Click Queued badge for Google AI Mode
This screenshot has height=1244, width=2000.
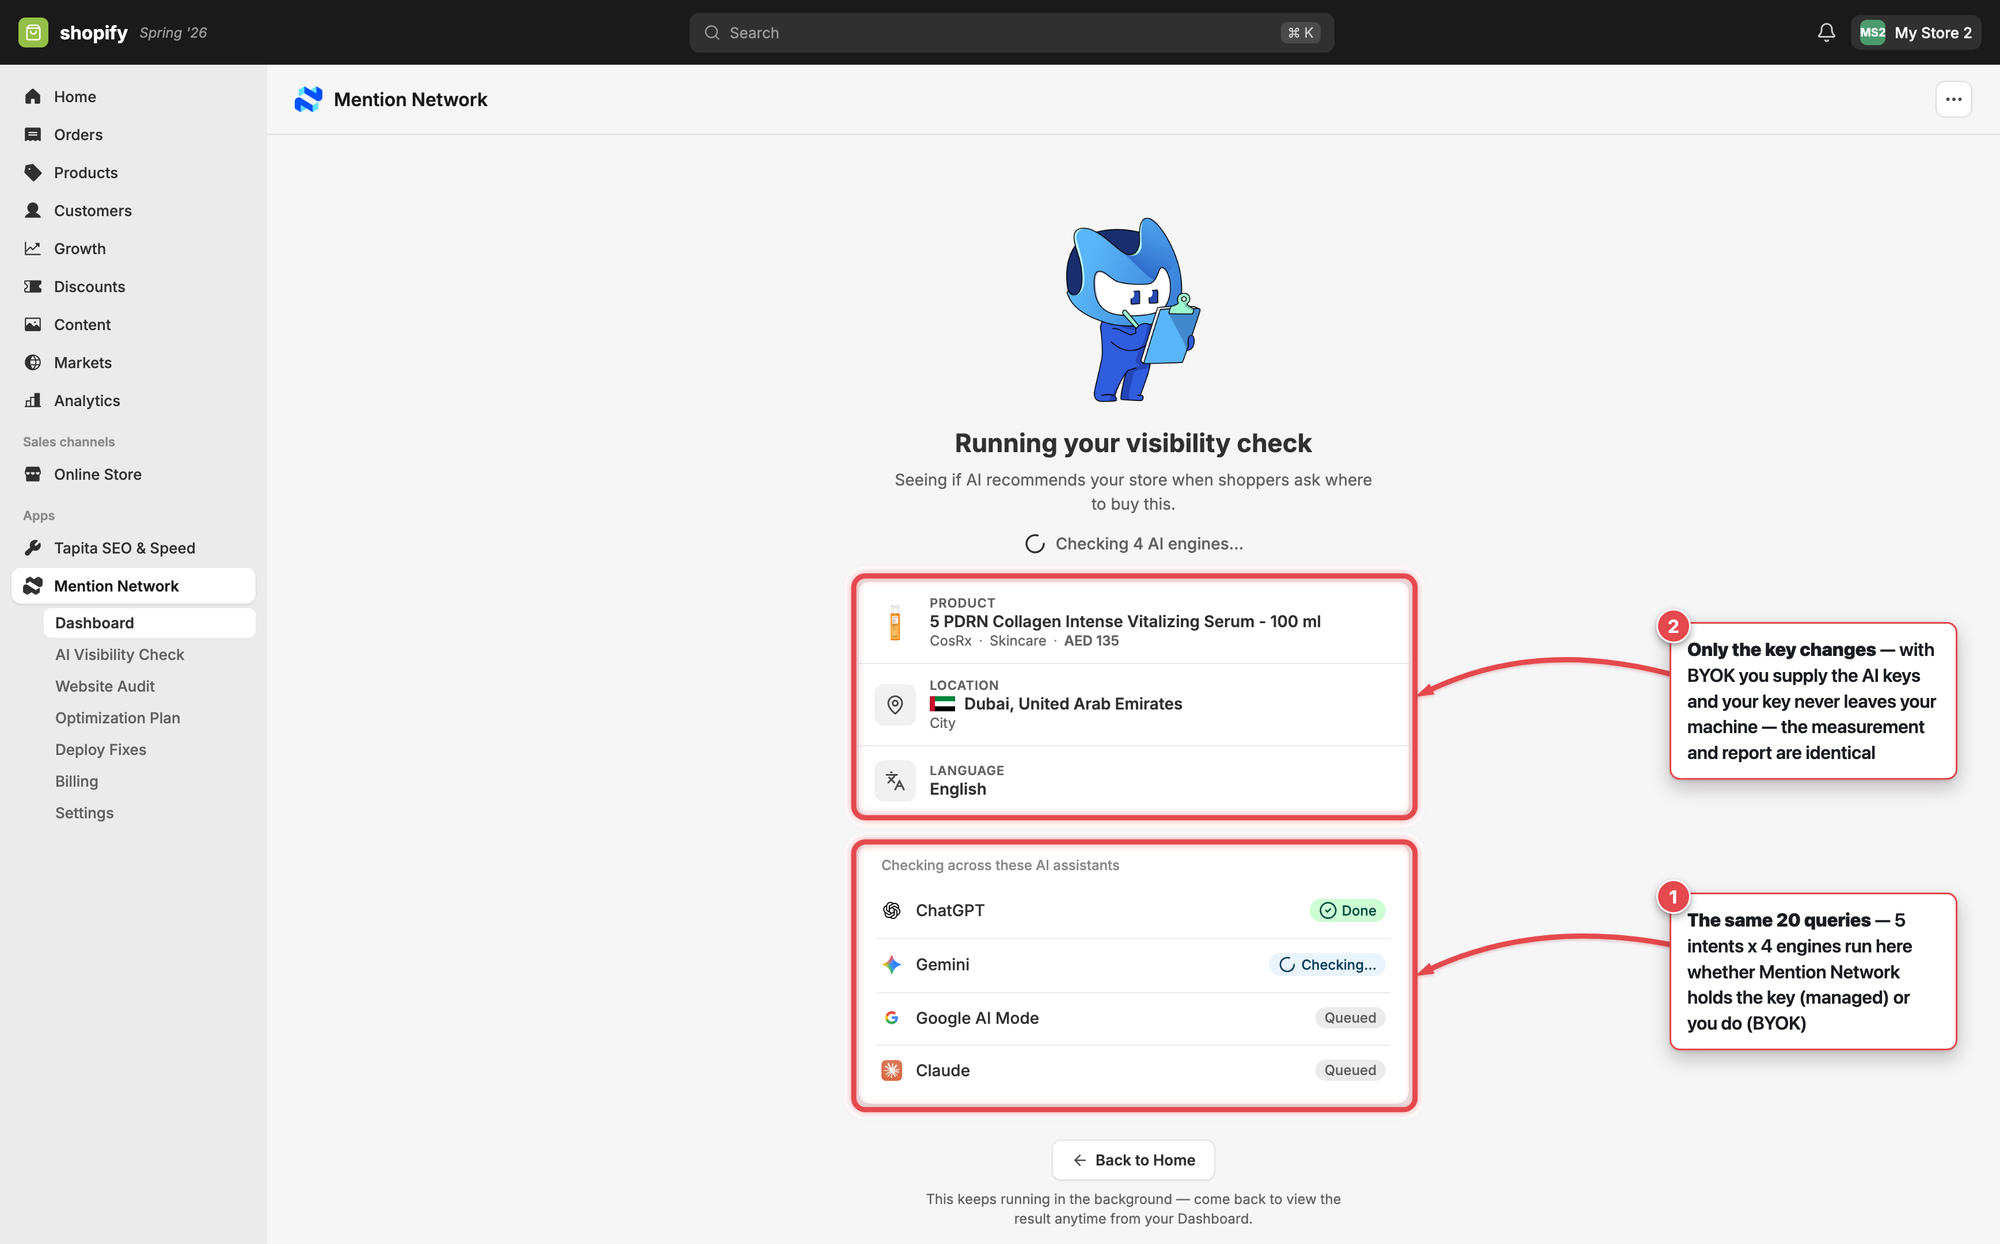pos(1350,1018)
